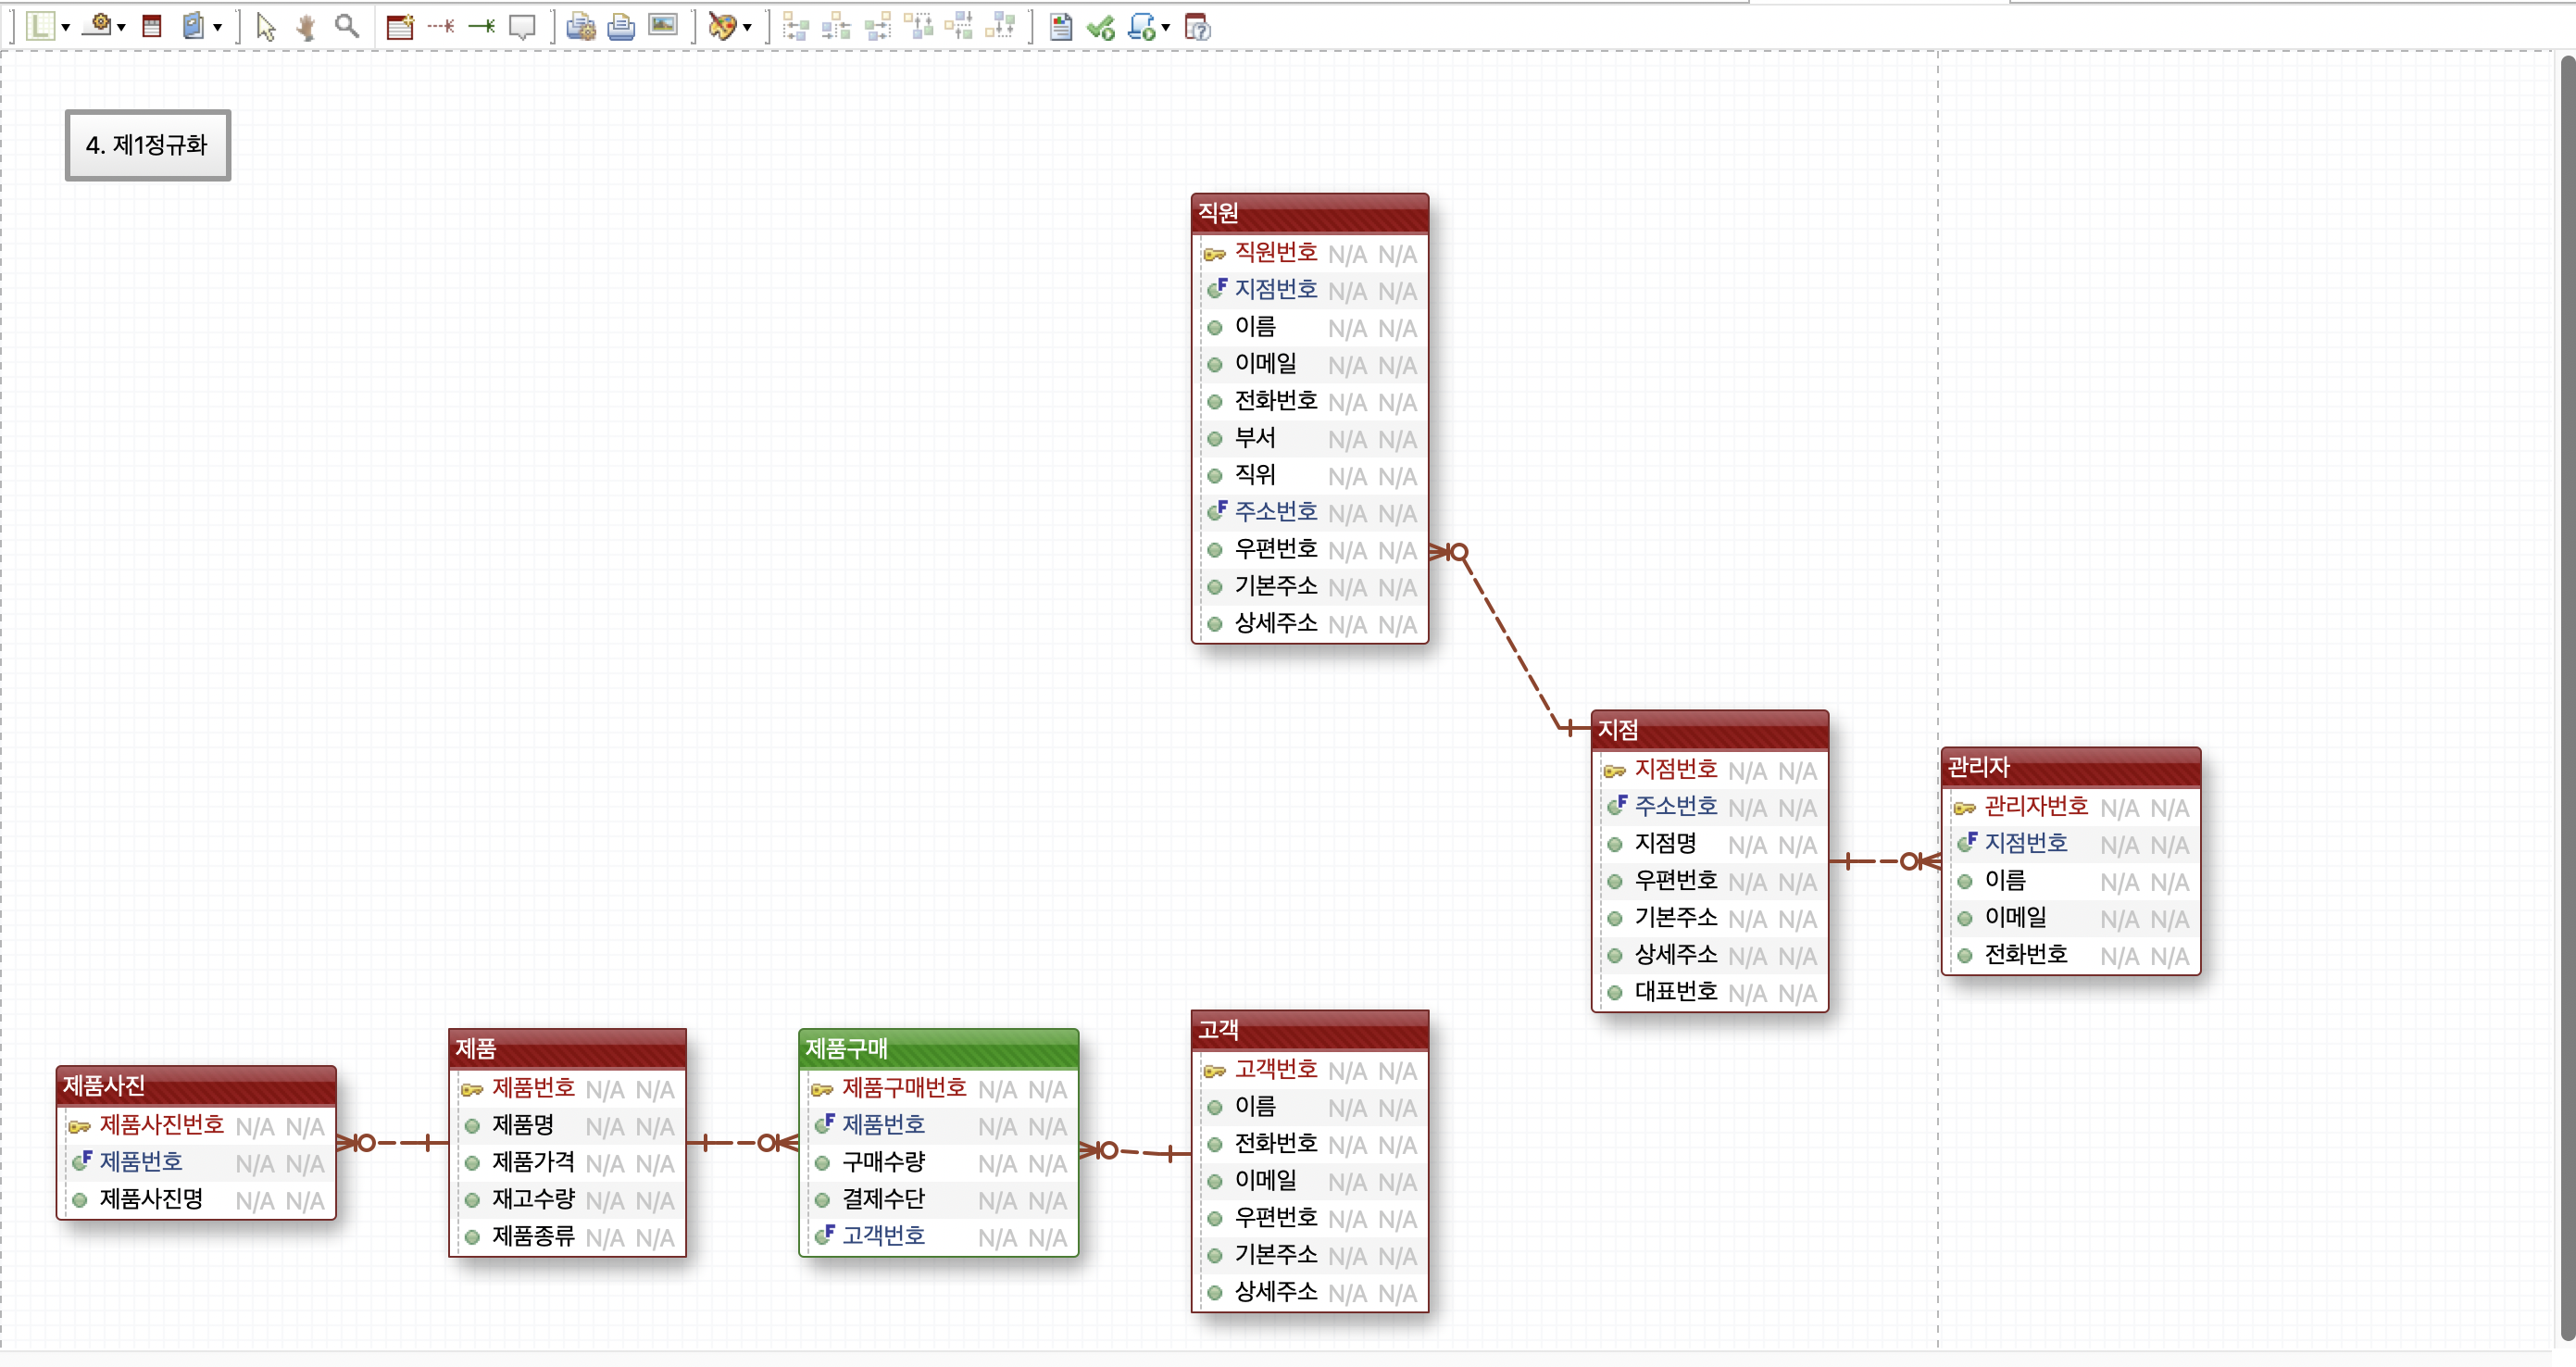2576x1367 pixels.
Task: Select the 제품사진 table header
Action: coord(196,1086)
